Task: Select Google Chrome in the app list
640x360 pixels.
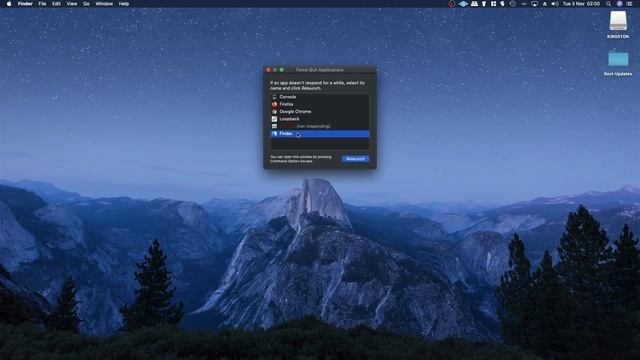Action: 320,111
